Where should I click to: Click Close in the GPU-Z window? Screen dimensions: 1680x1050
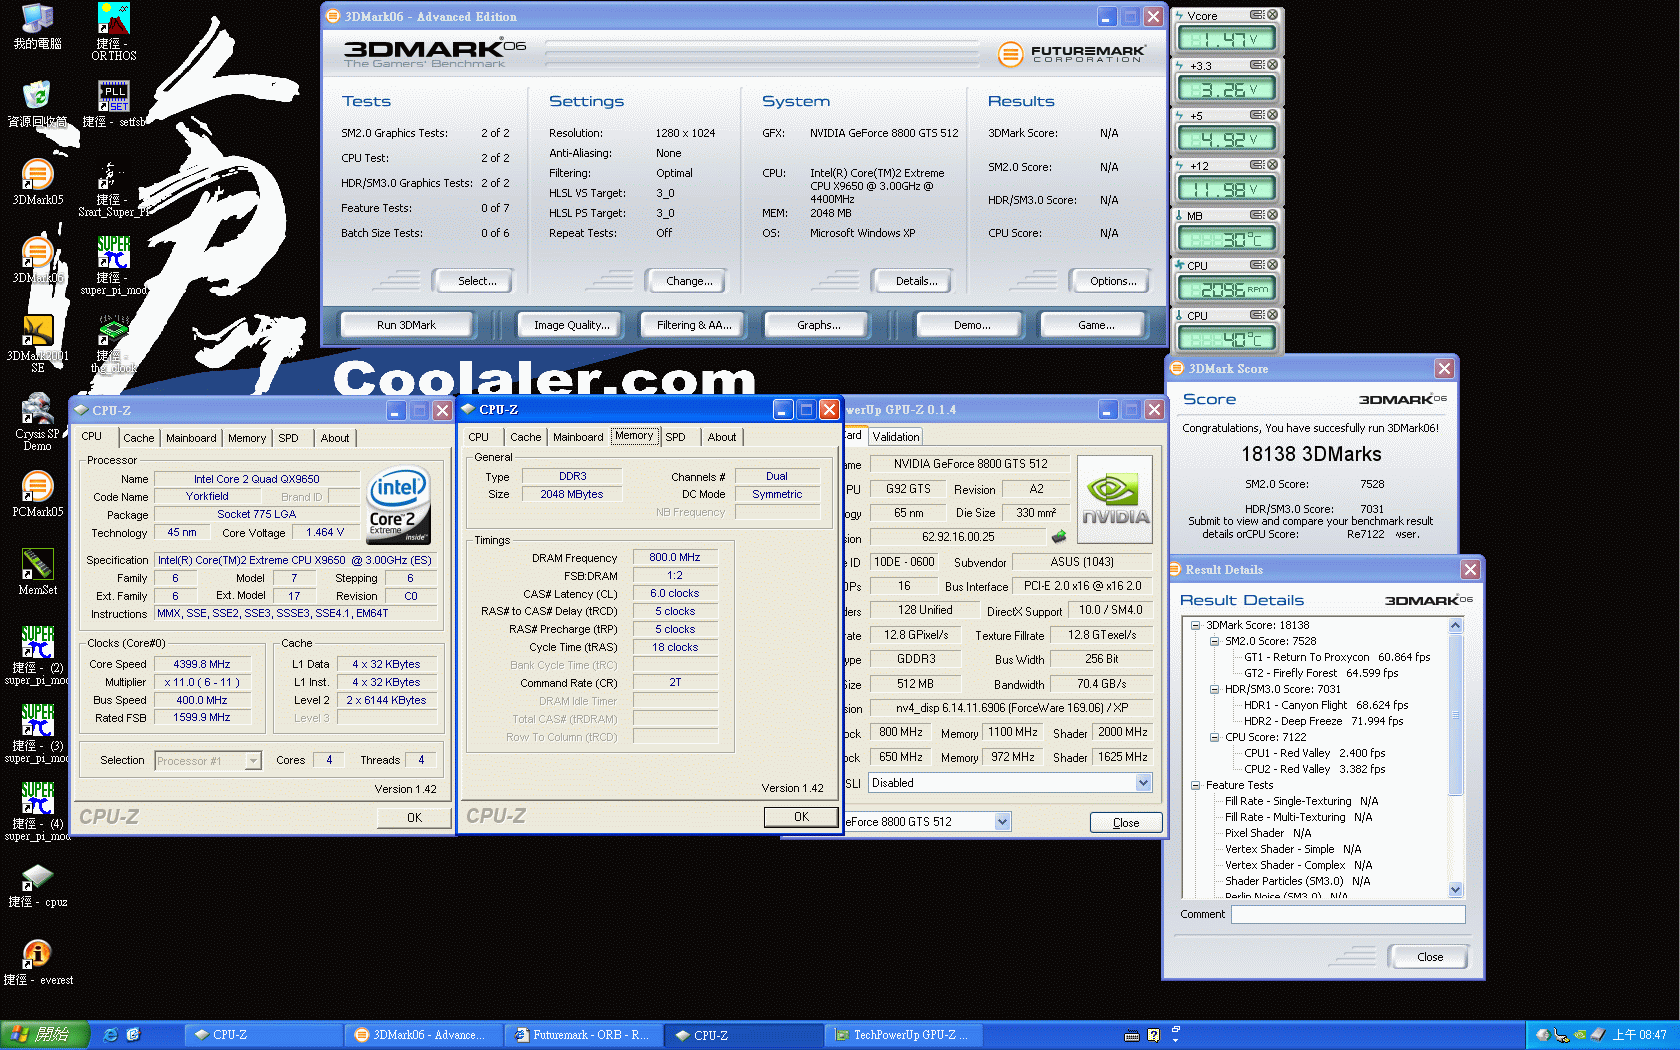click(1126, 823)
